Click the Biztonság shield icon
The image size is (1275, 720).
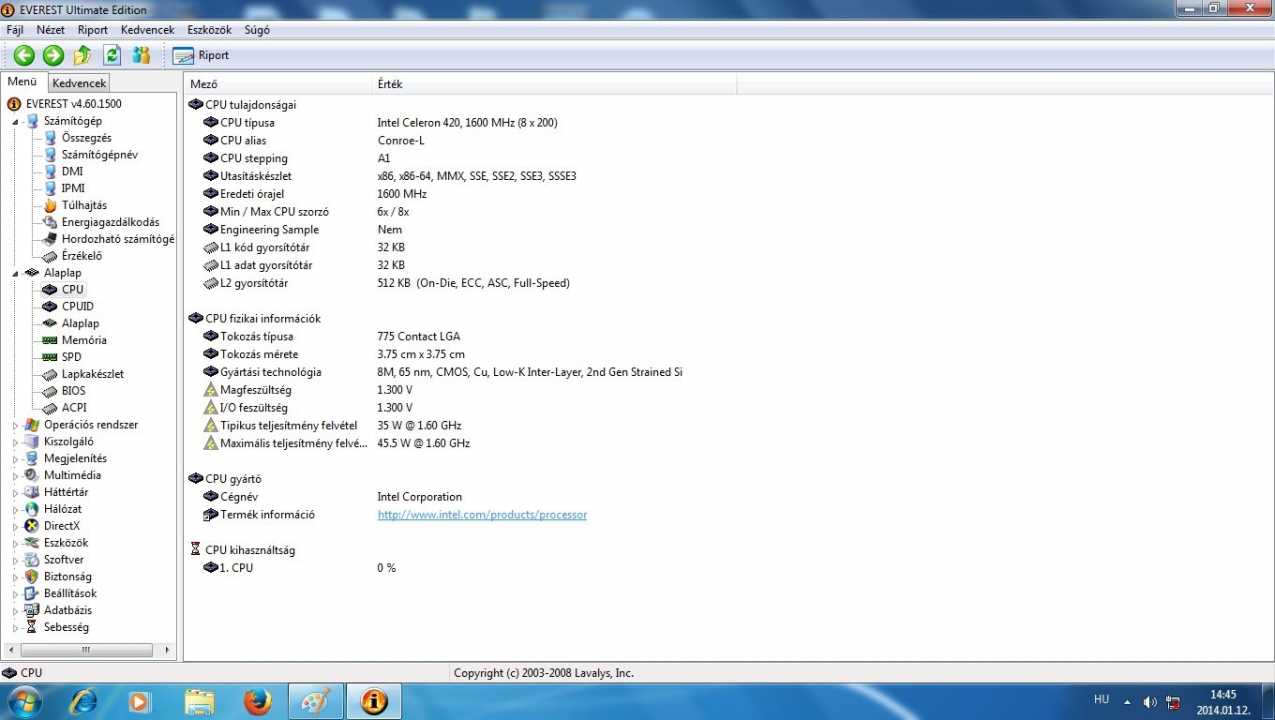point(32,577)
